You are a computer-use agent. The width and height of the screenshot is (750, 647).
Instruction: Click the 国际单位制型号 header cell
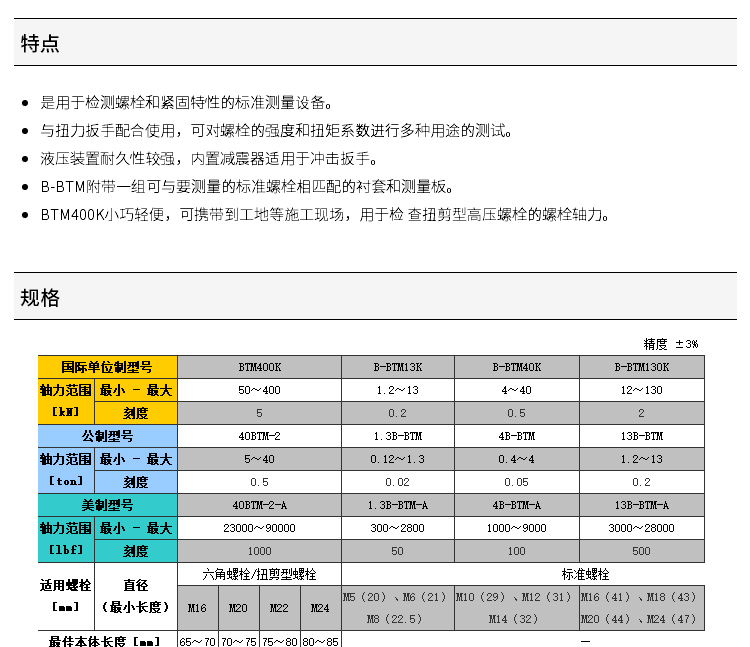point(108,367)
